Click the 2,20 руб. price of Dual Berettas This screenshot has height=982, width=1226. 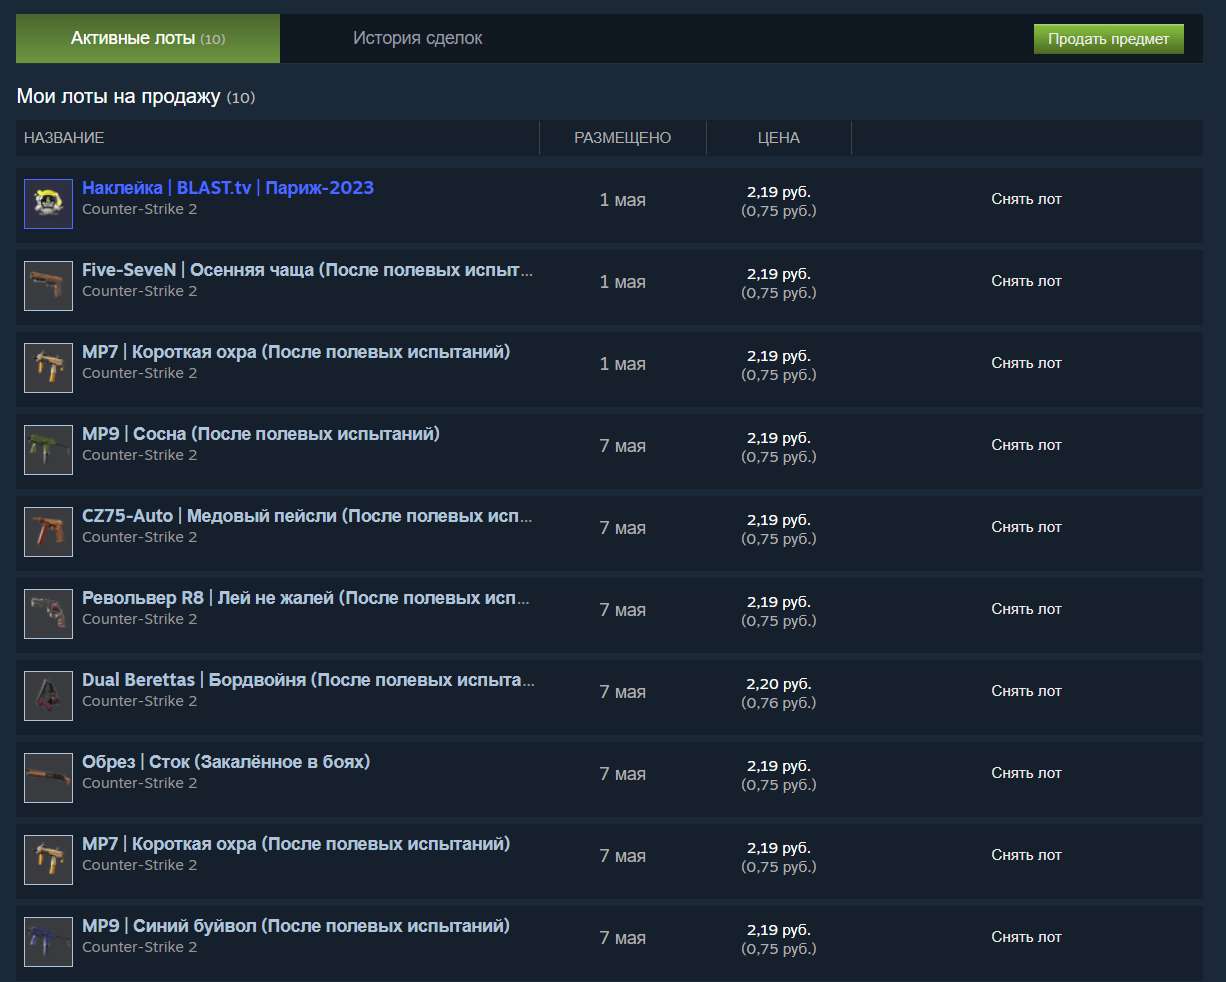[779, 684]
